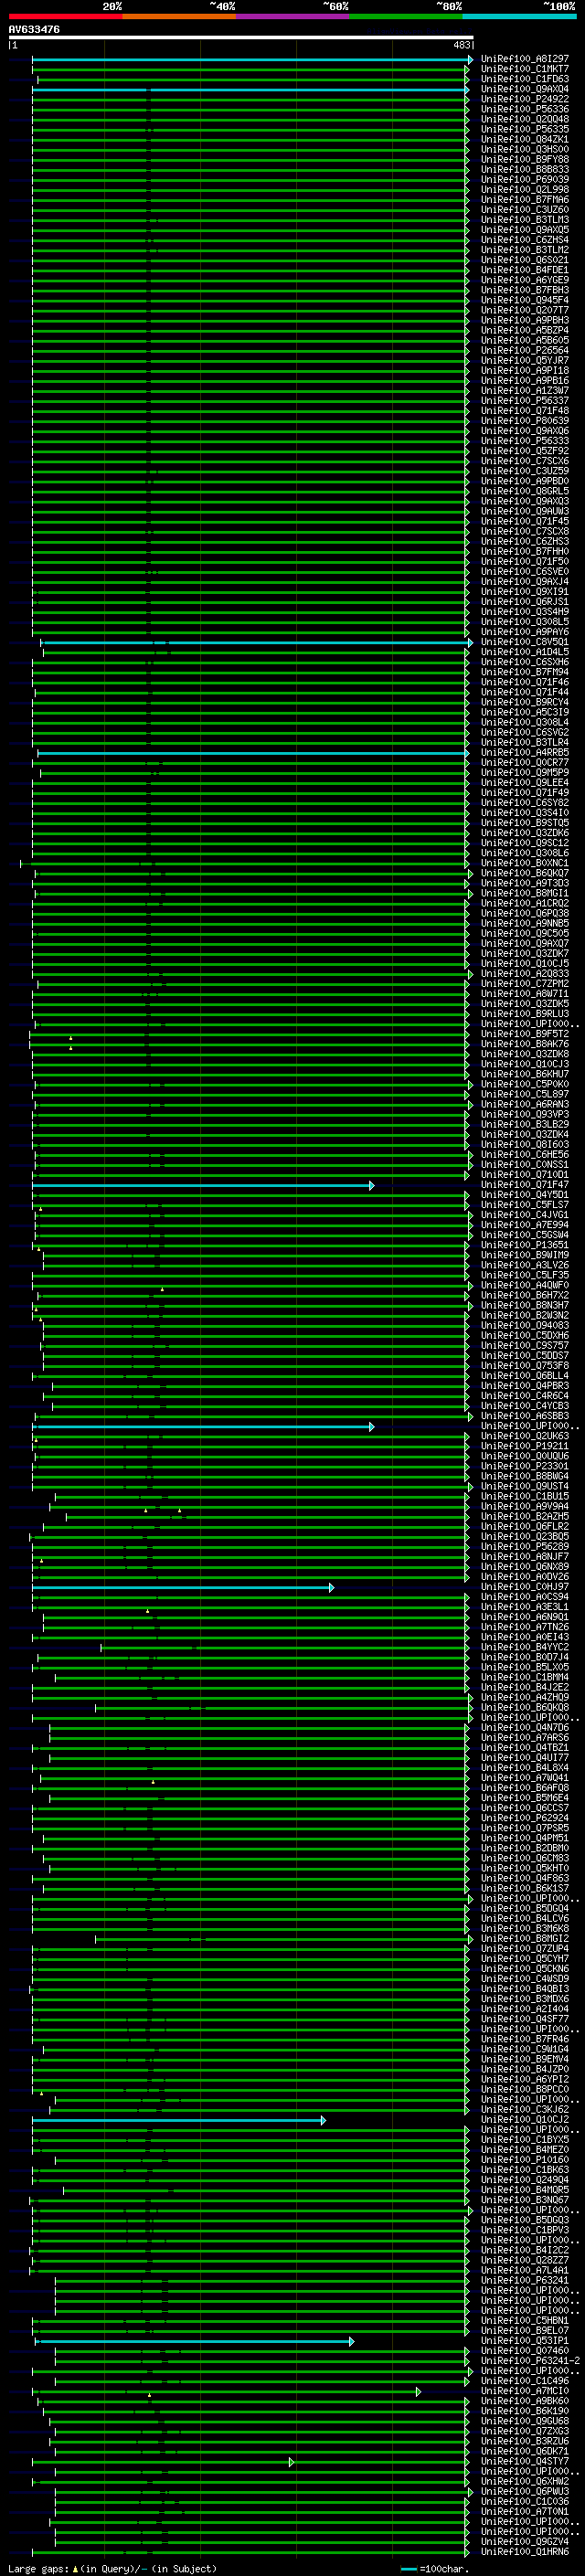
Task: Click the short cyan alignment bar of UniRef100_C0HJ97
Action: coord(183,1587)
